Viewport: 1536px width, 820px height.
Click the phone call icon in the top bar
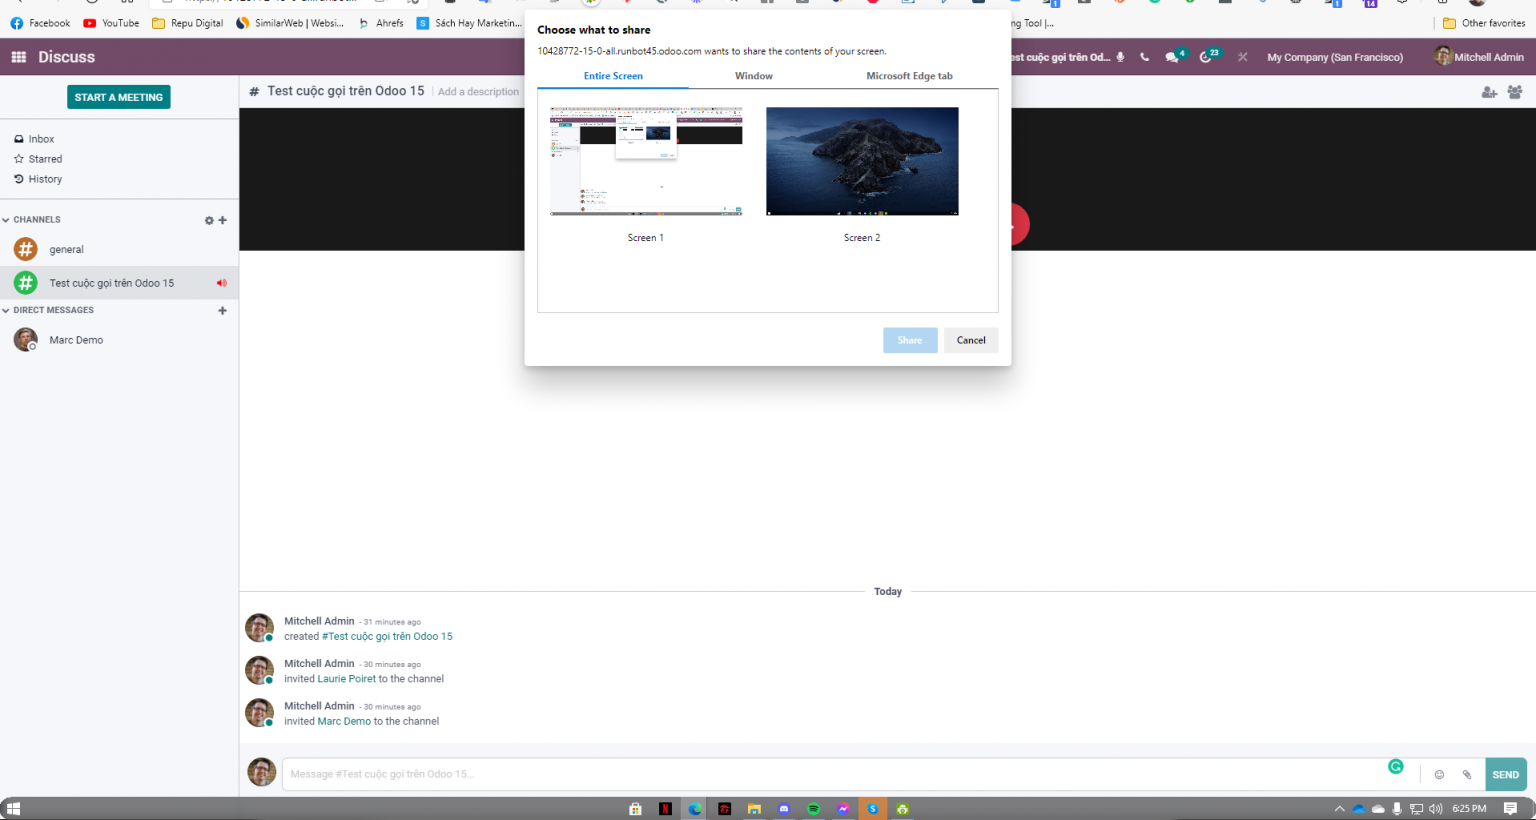[1144, 57]
